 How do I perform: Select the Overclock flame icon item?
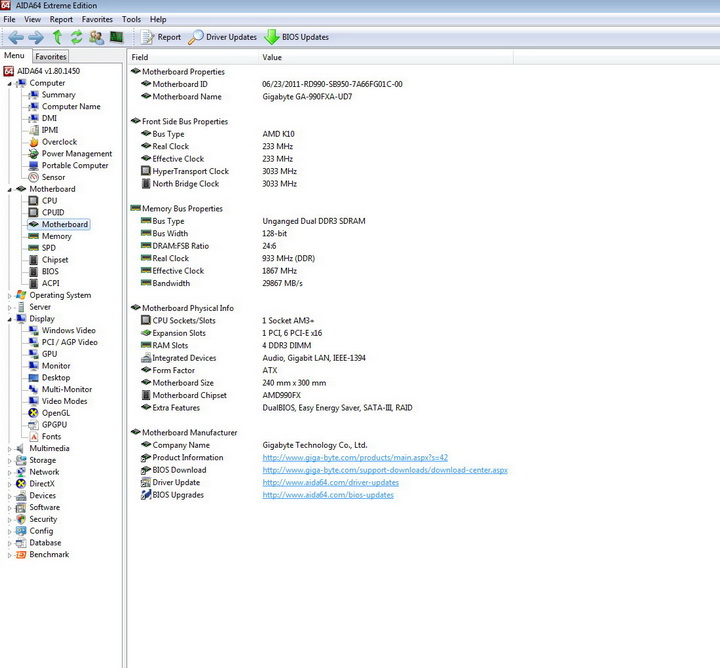[x=34, y=142]
